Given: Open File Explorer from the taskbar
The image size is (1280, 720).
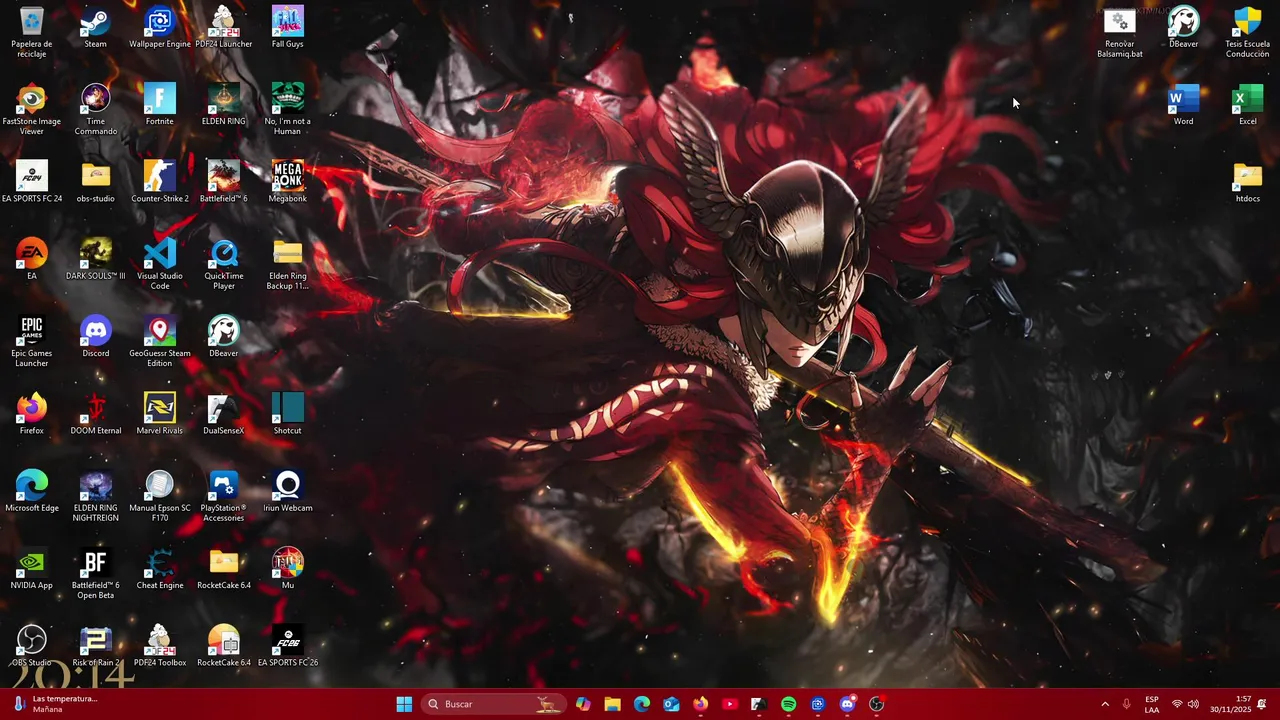Looking at the screenshot, I should pyautogui.click(x=612, y=704).
